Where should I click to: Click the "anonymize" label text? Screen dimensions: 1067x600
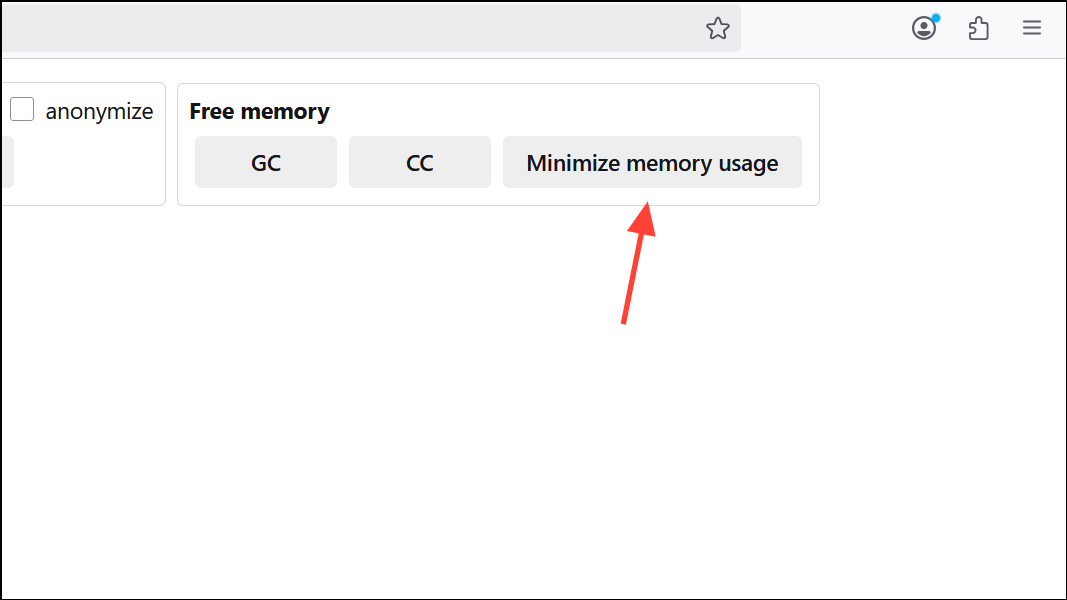99,111
